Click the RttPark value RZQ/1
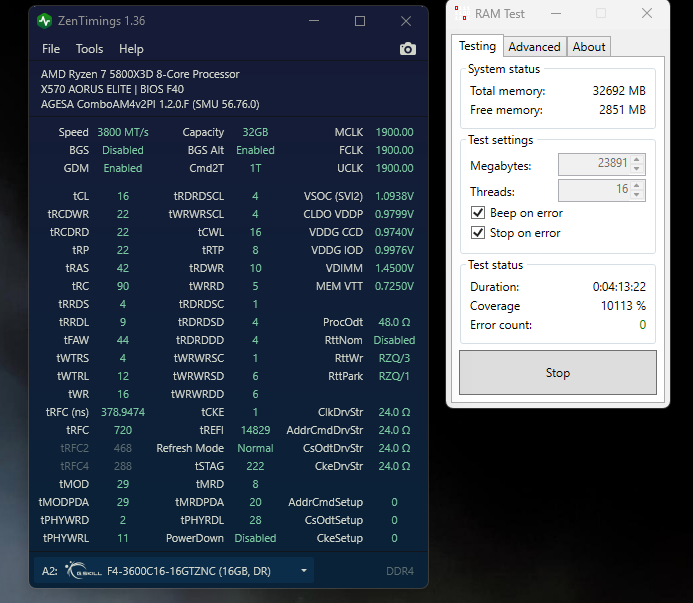 click(394, 376)
